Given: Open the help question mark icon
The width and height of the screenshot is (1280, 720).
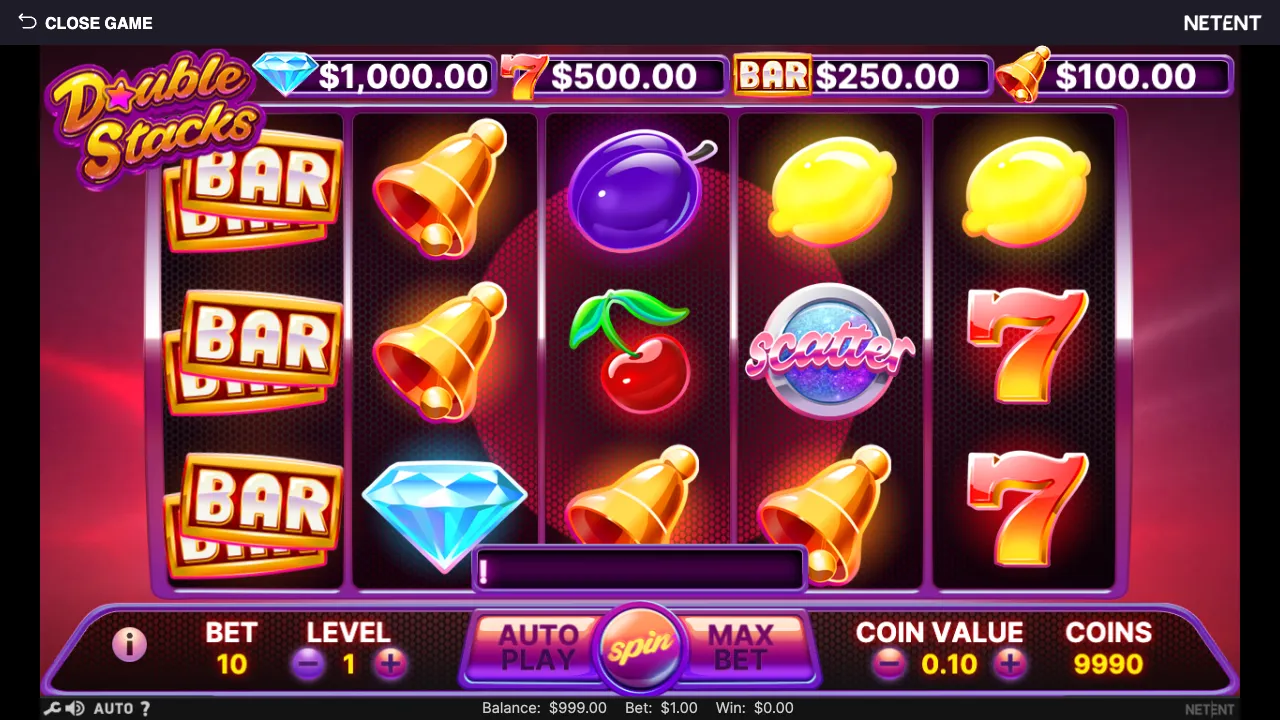Looking at the screenshot, I should pos(146,708).
